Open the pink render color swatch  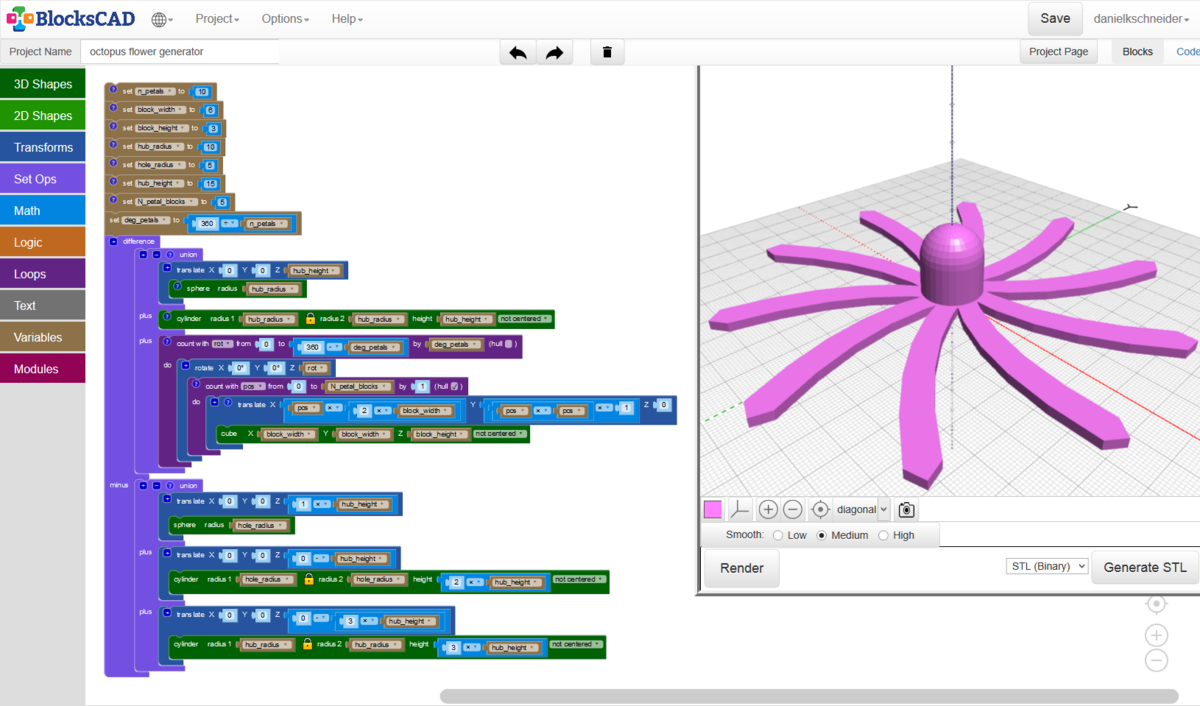(713, 510)
